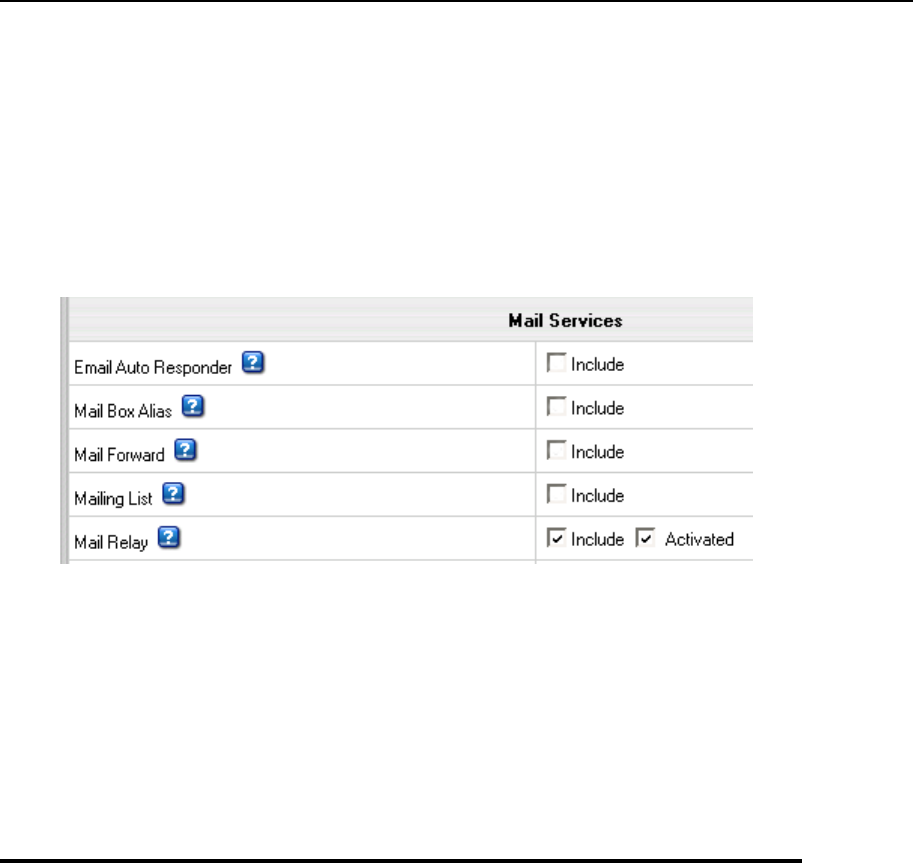The image size is (913, 863).
Task: Disable the Activated checkbox for Mail Relay
Action: coord(646,539)
